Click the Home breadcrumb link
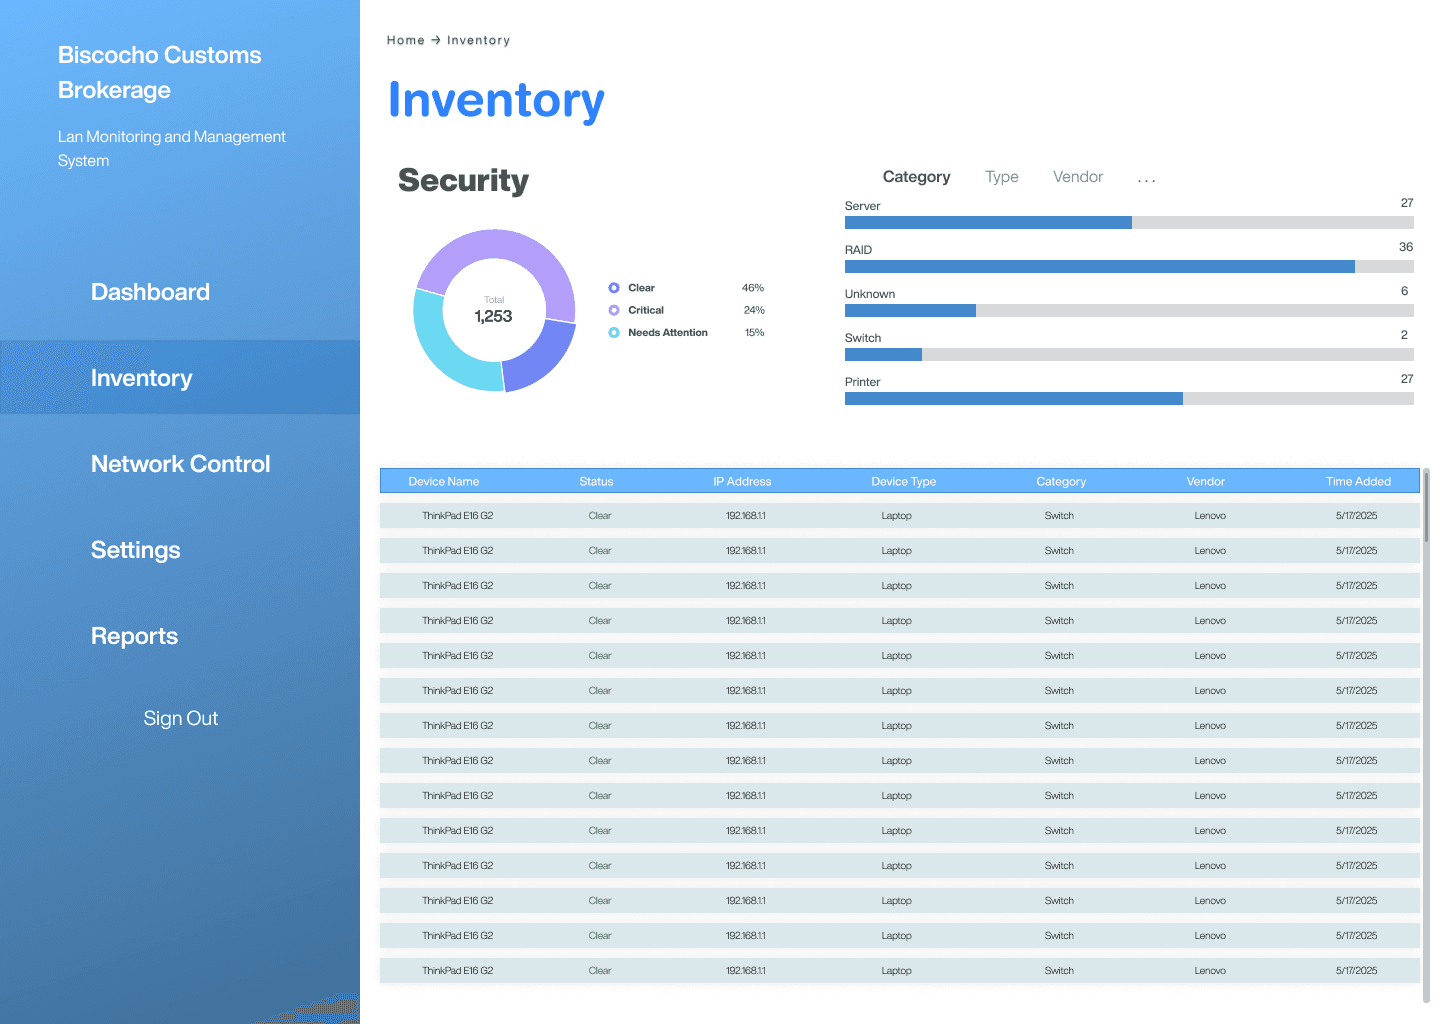1440x1024 pixels. click(405, 40)
